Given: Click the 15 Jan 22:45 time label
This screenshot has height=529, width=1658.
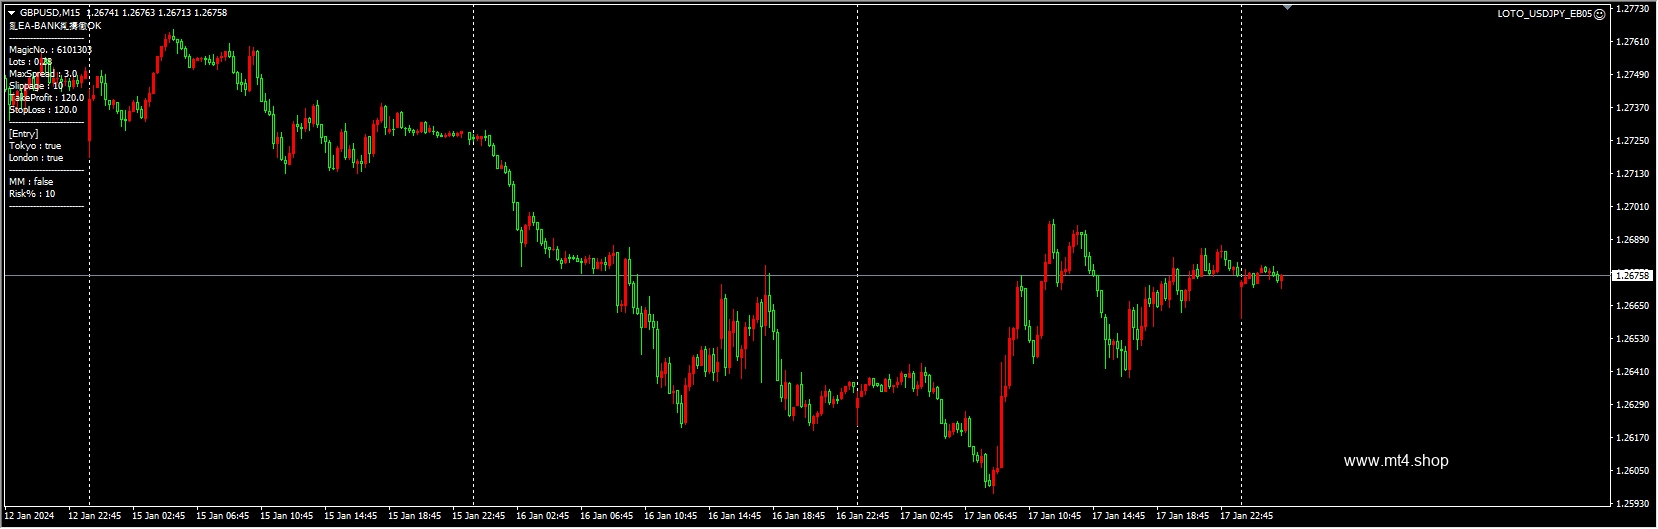Looking at the screenshot, I should click(x=478, y=517).
